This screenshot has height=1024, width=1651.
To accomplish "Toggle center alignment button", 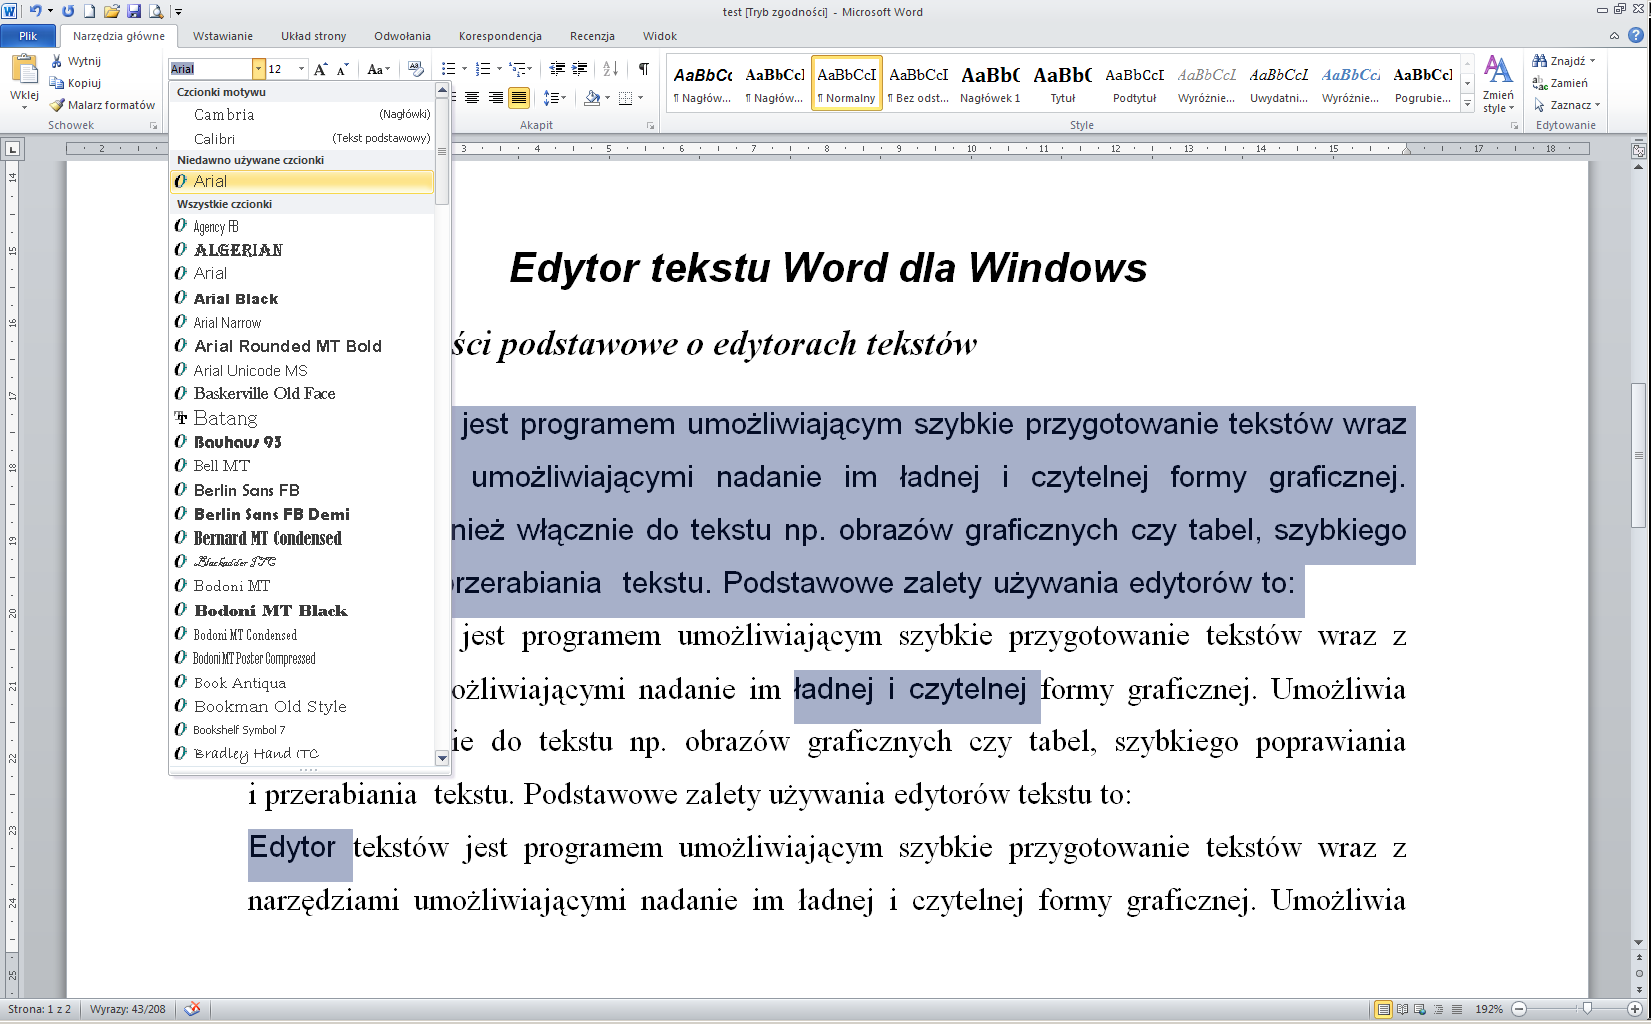I will pyautogui.click(x=472, y=98).
